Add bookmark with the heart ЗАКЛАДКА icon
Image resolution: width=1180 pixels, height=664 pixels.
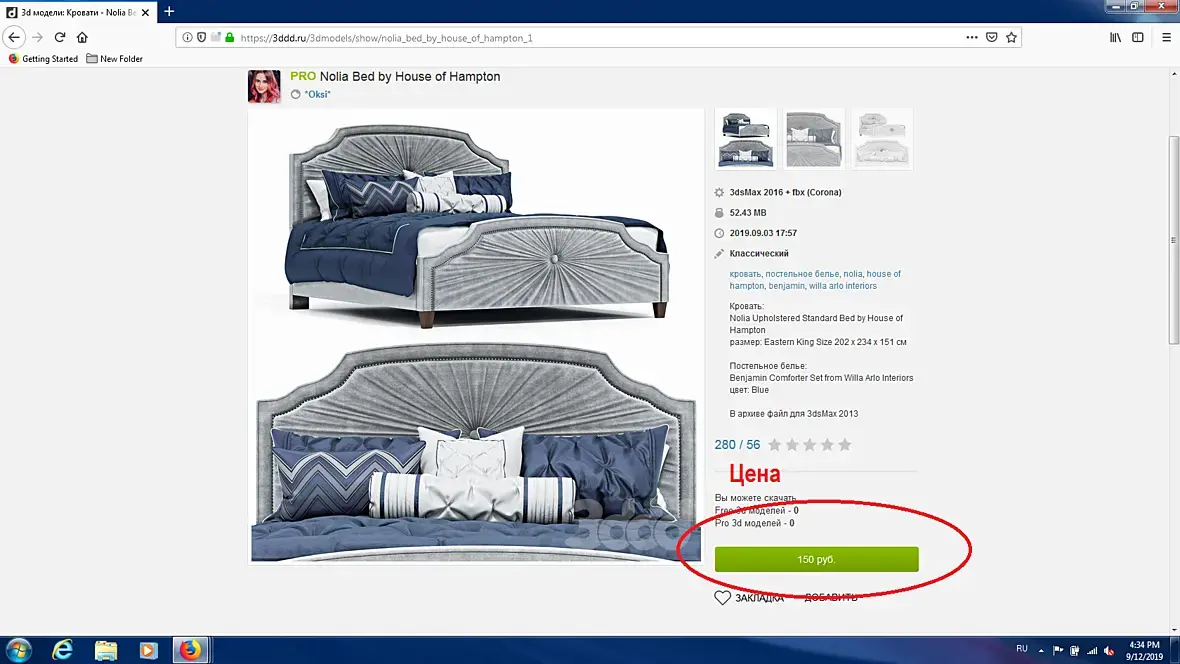722,598
